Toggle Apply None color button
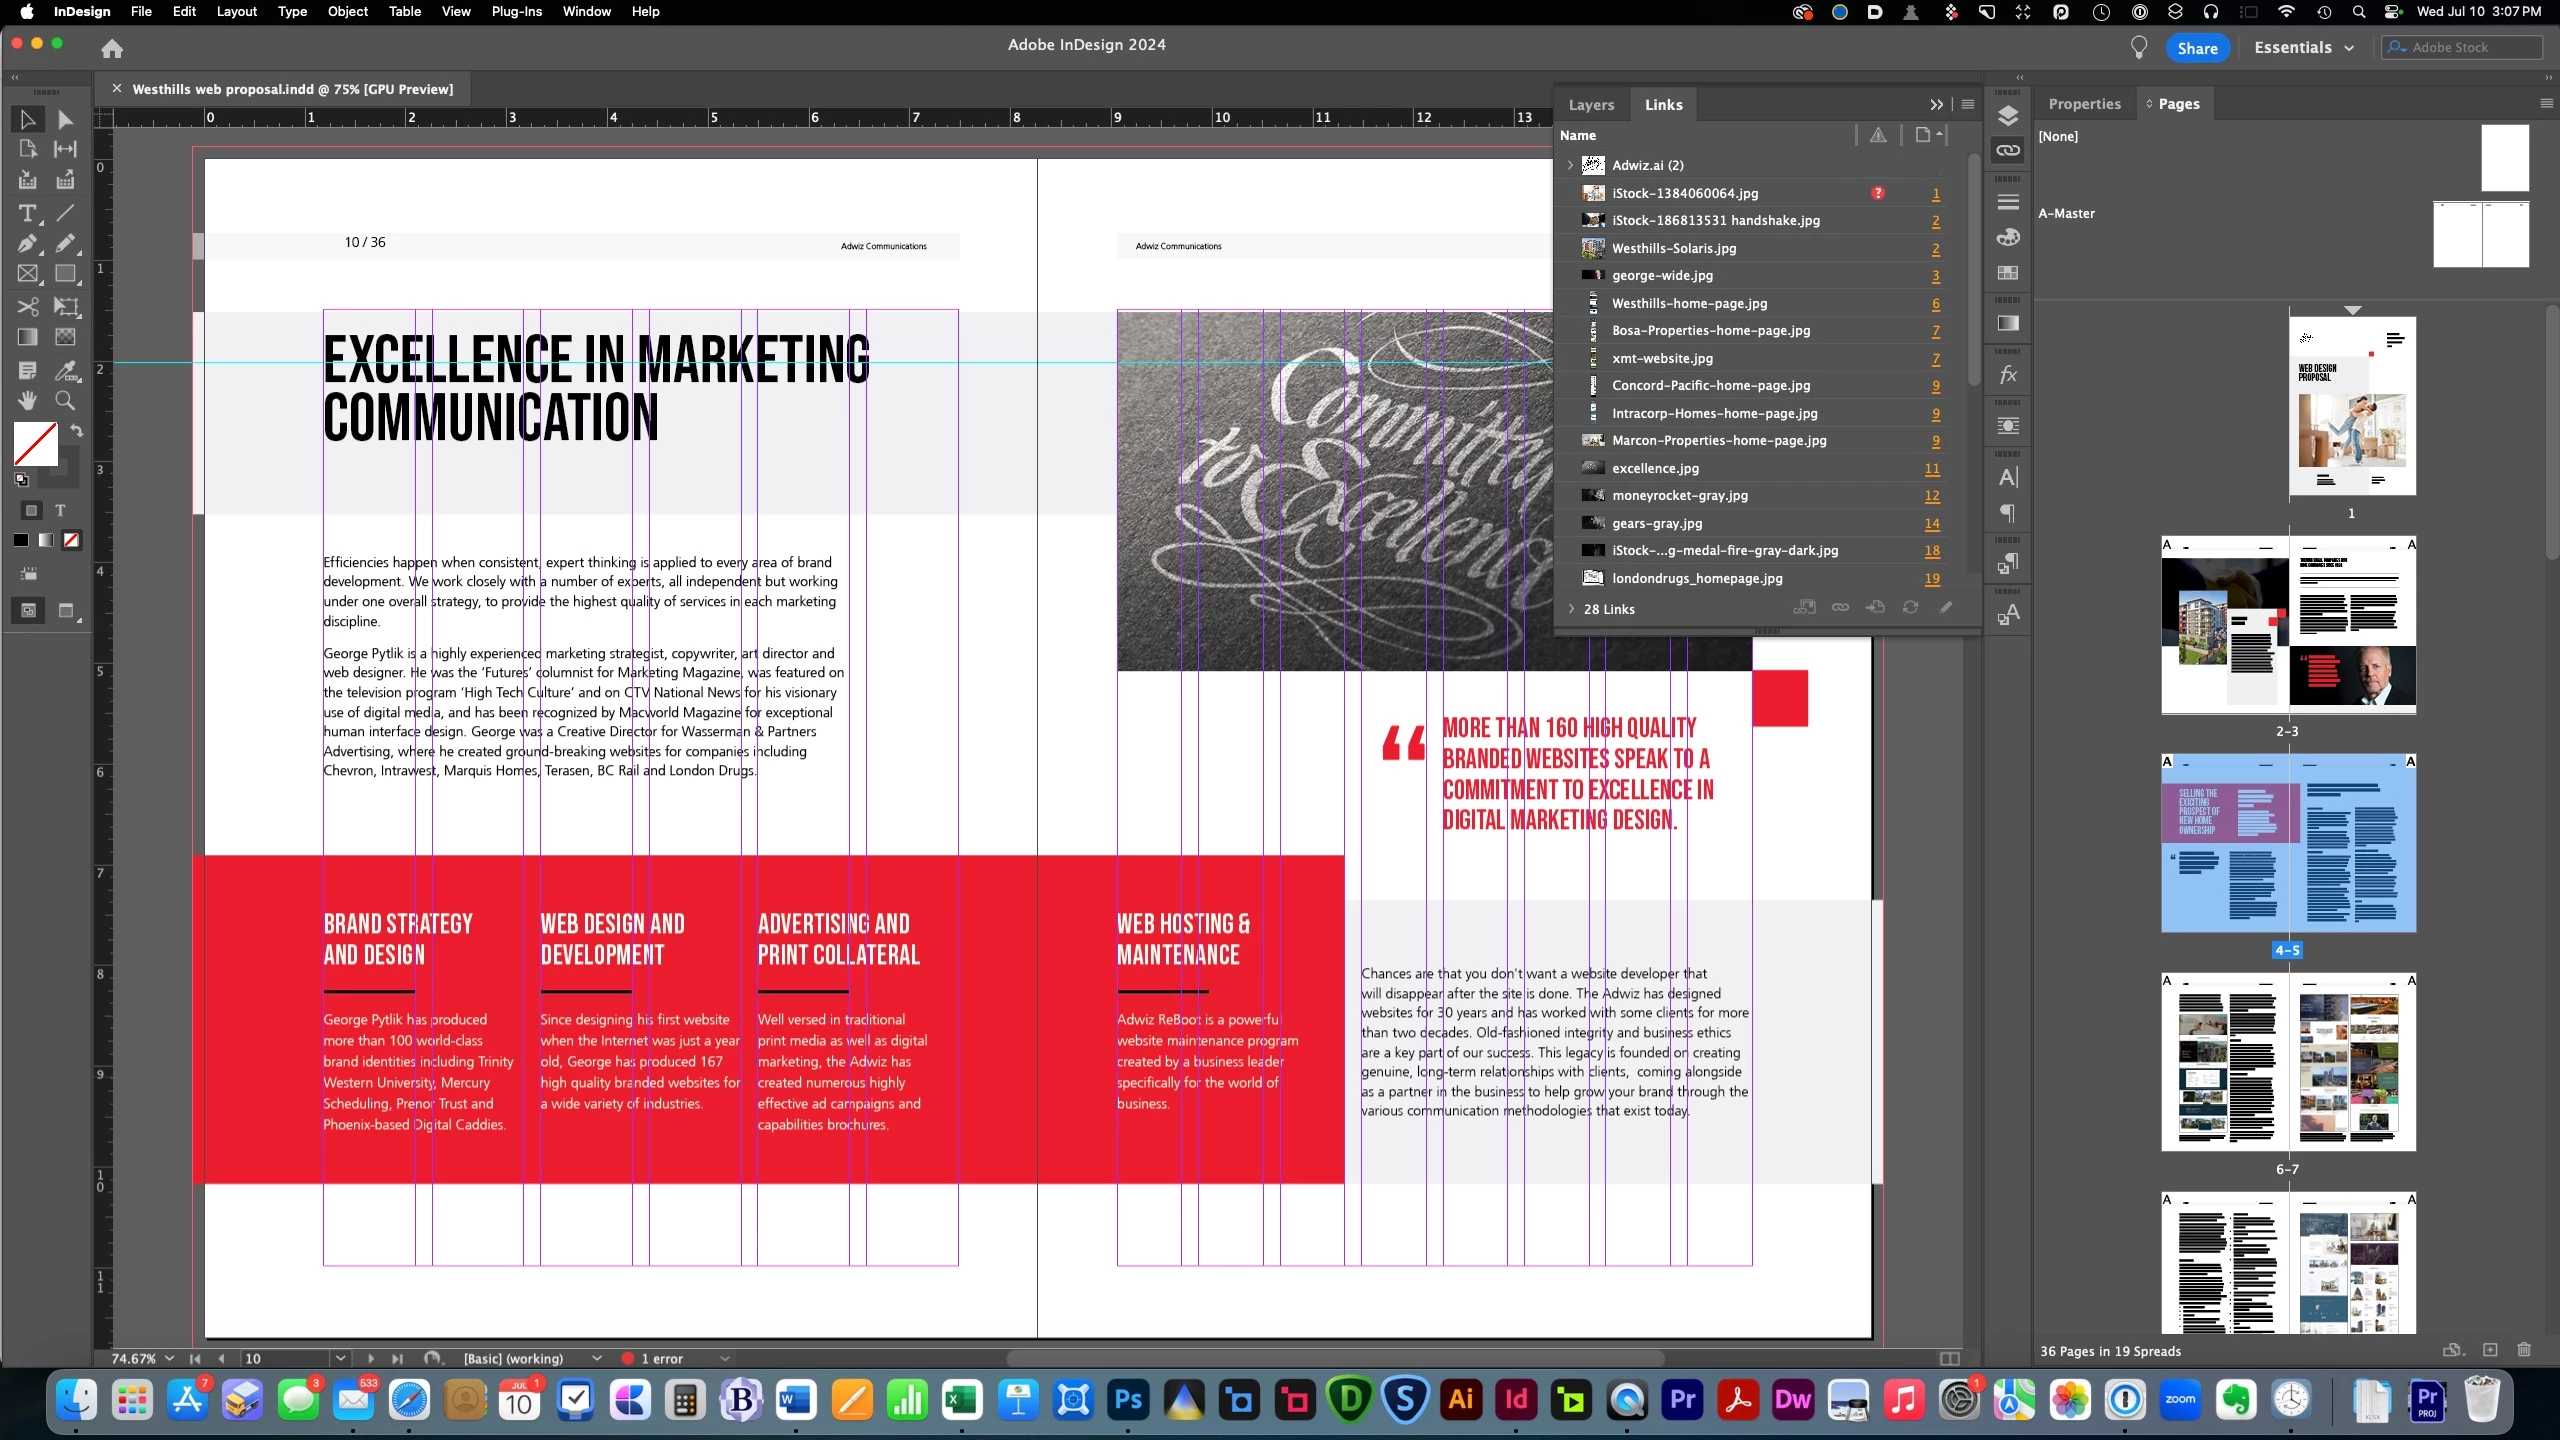2560x1440 pixels. click(x=71, y=541)
